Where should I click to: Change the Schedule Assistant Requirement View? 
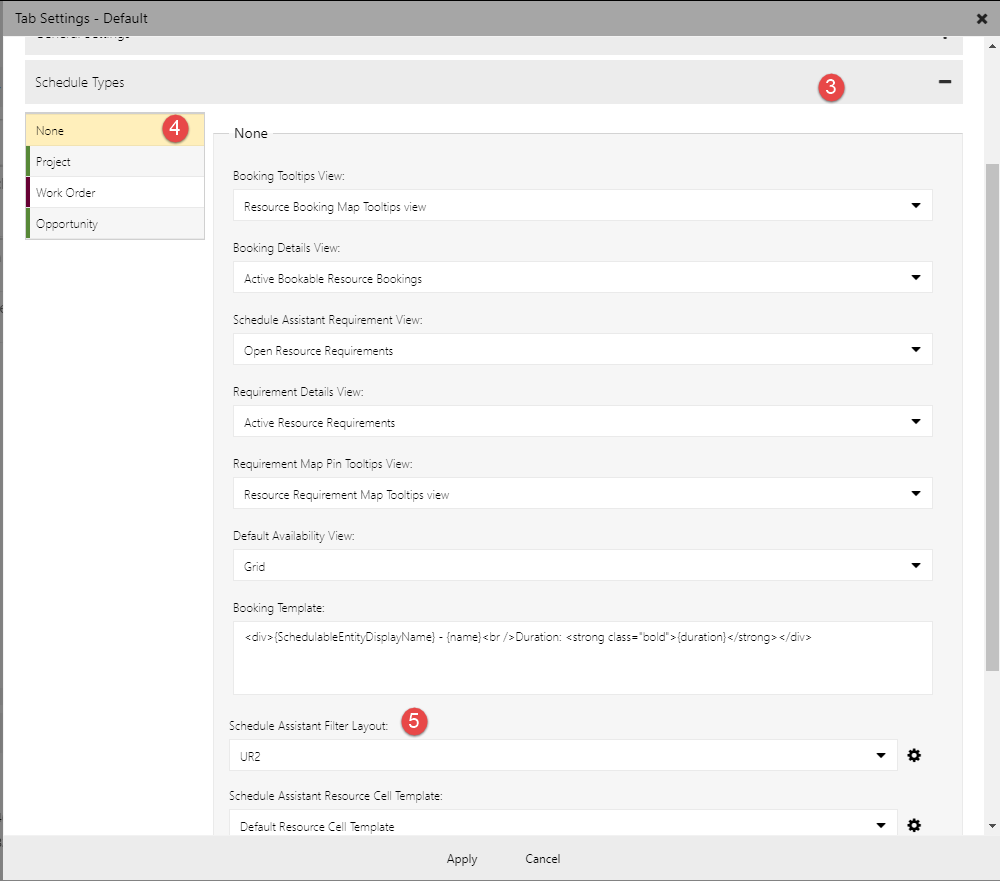tap(914, 349)
